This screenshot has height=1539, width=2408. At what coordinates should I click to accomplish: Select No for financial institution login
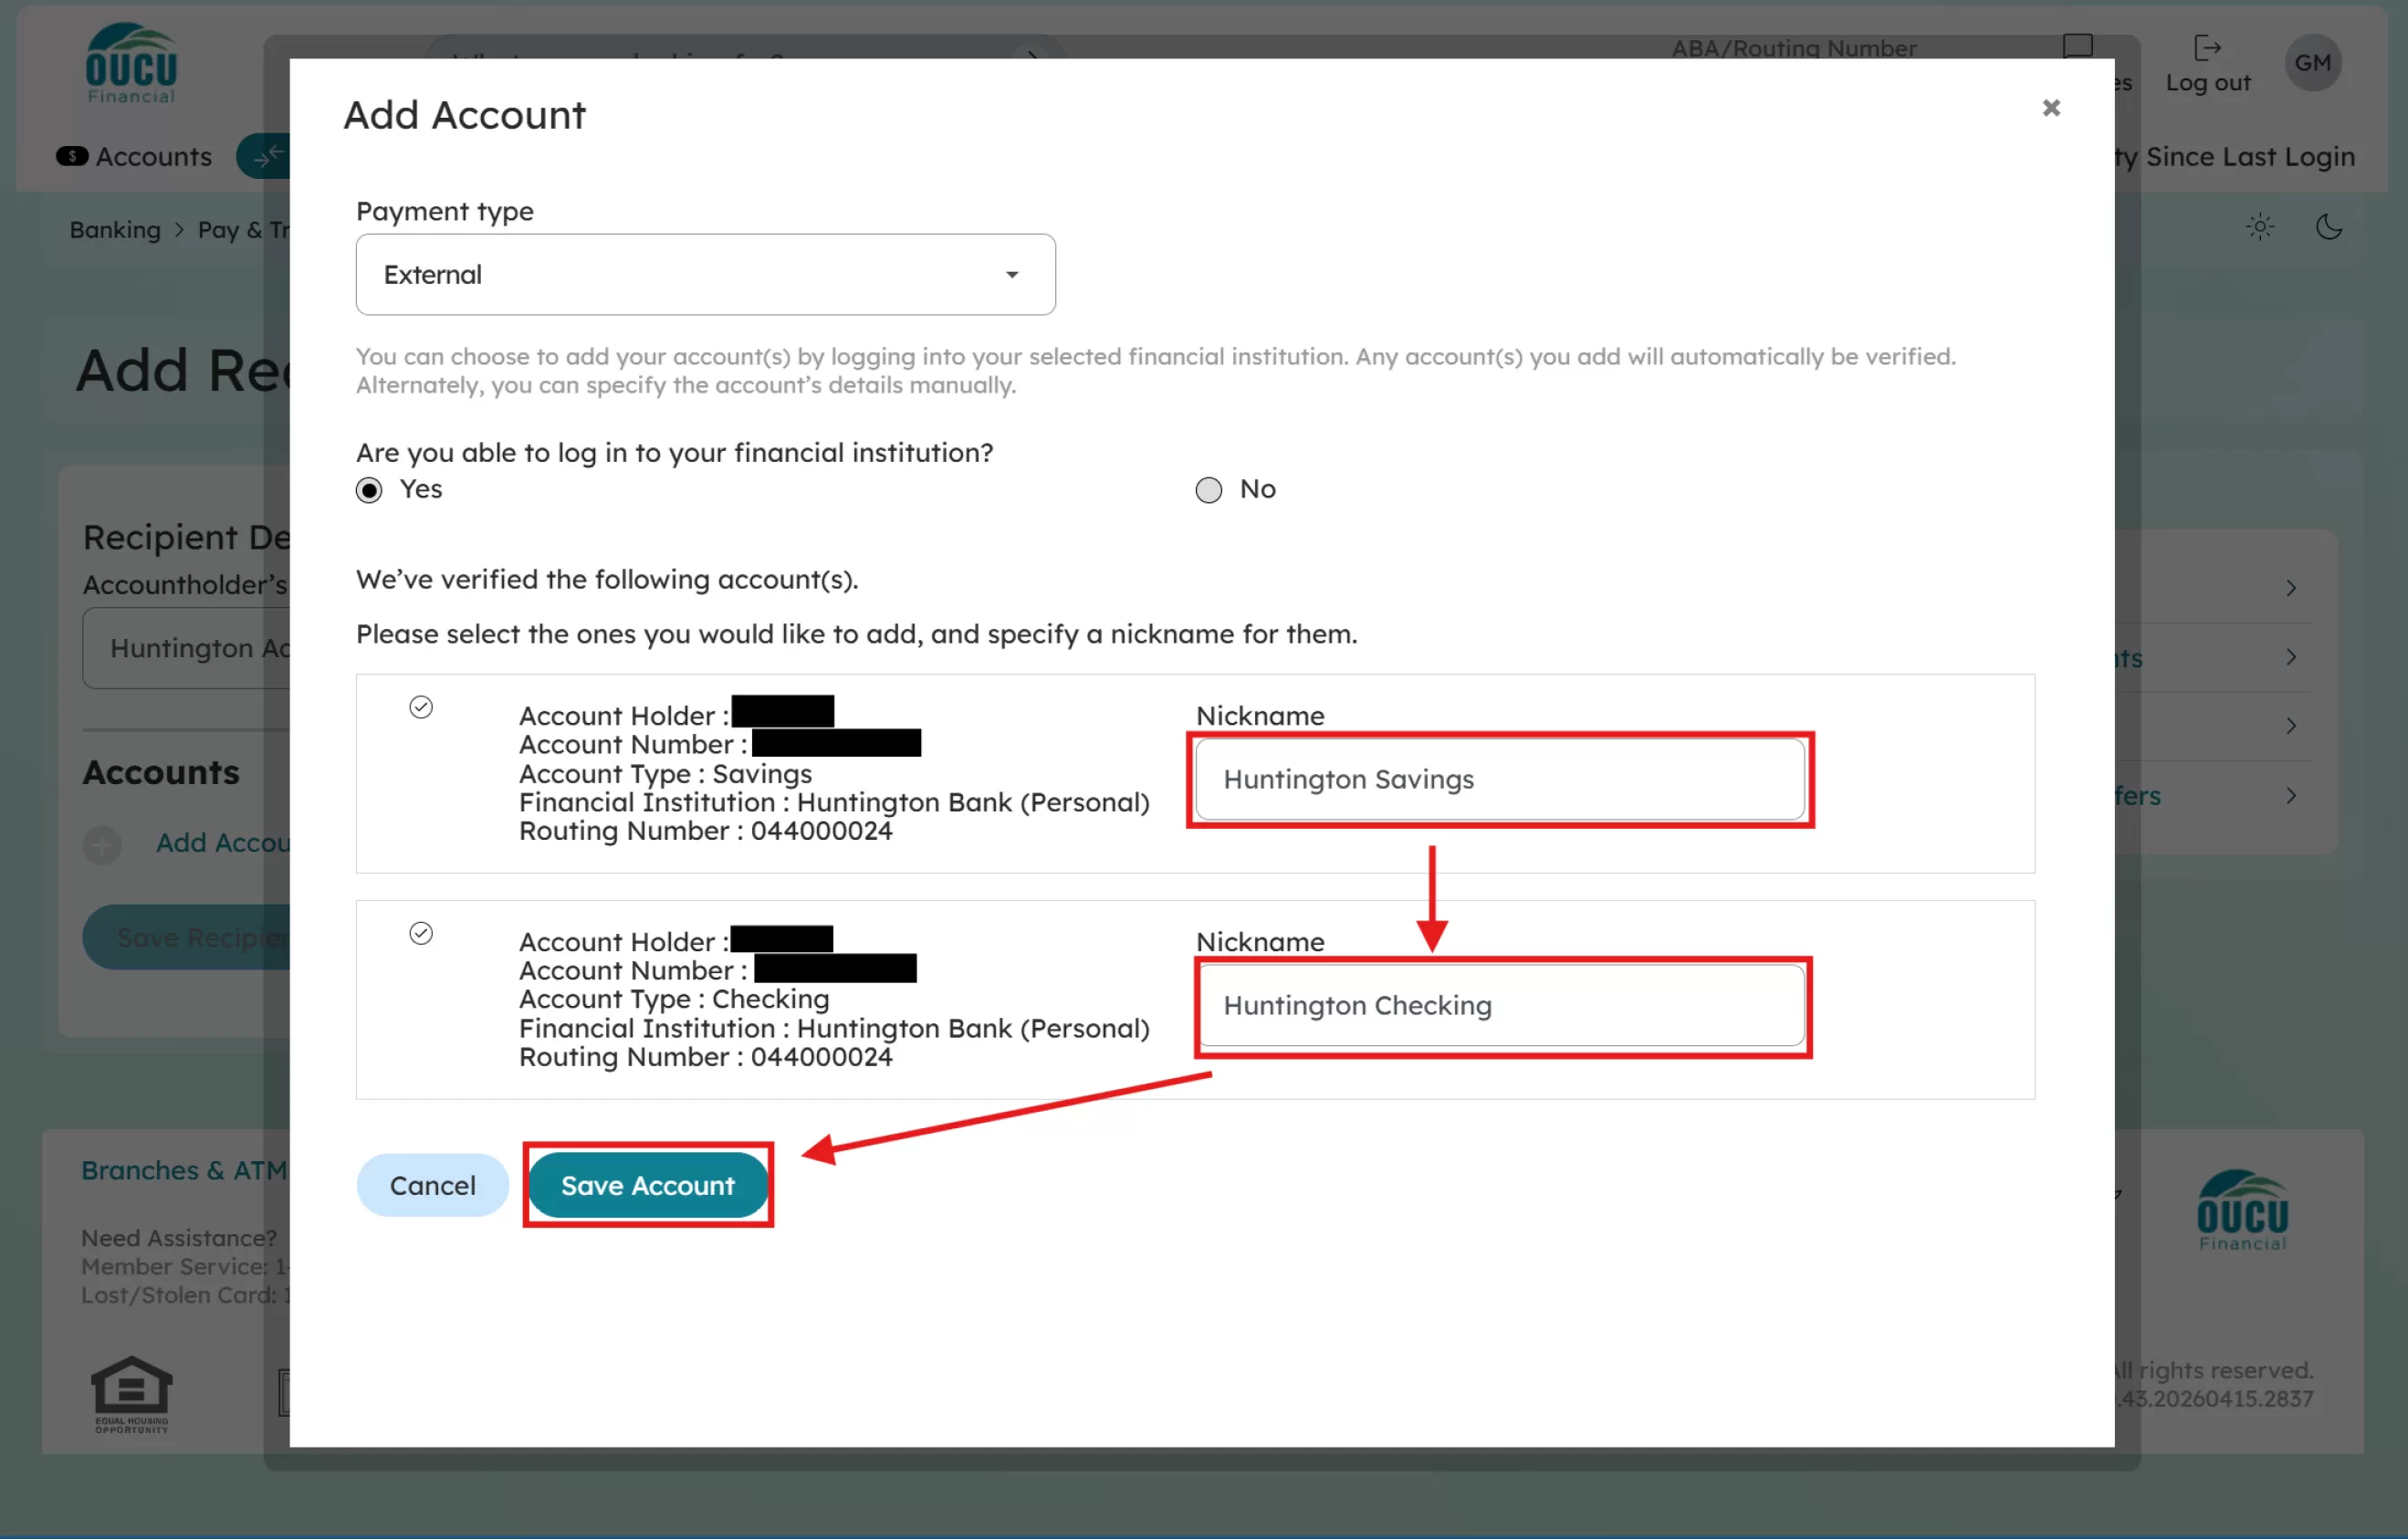(1208, 490)
